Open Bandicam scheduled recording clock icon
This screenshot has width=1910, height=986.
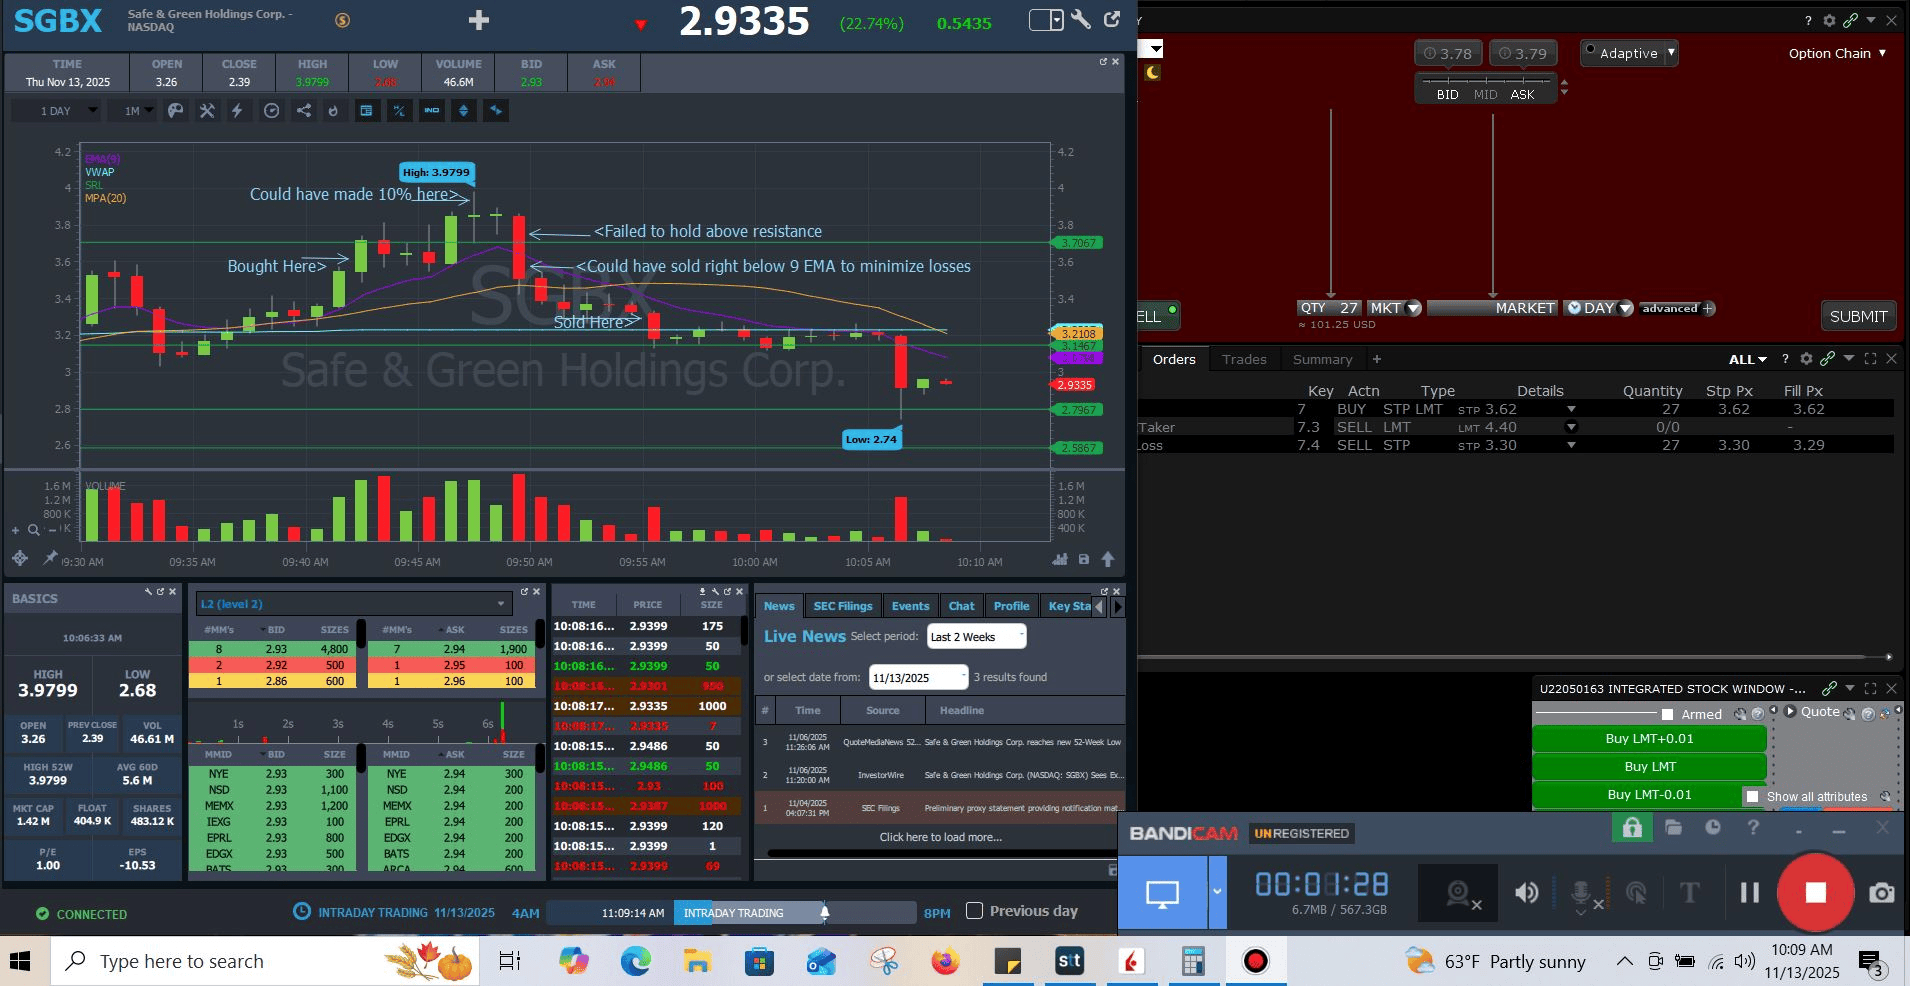point(1713,828)
